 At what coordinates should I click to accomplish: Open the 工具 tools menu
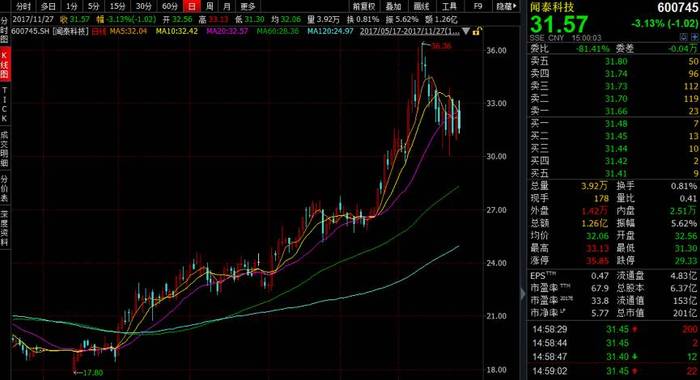[x=449, y=6]
